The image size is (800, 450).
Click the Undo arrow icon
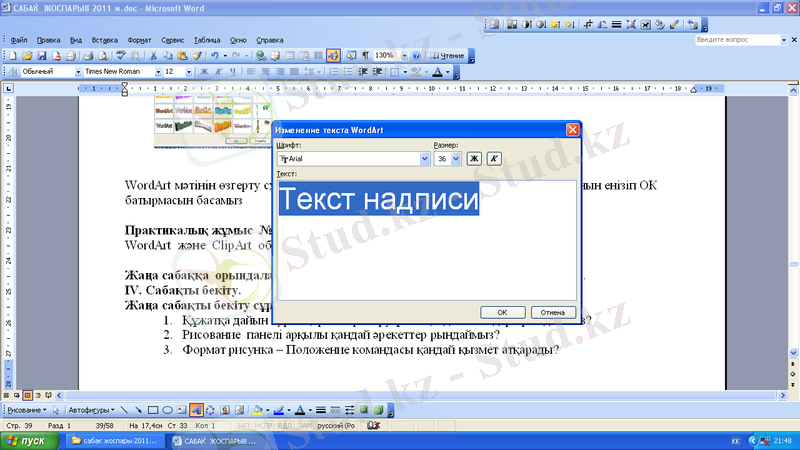(214, 55)
